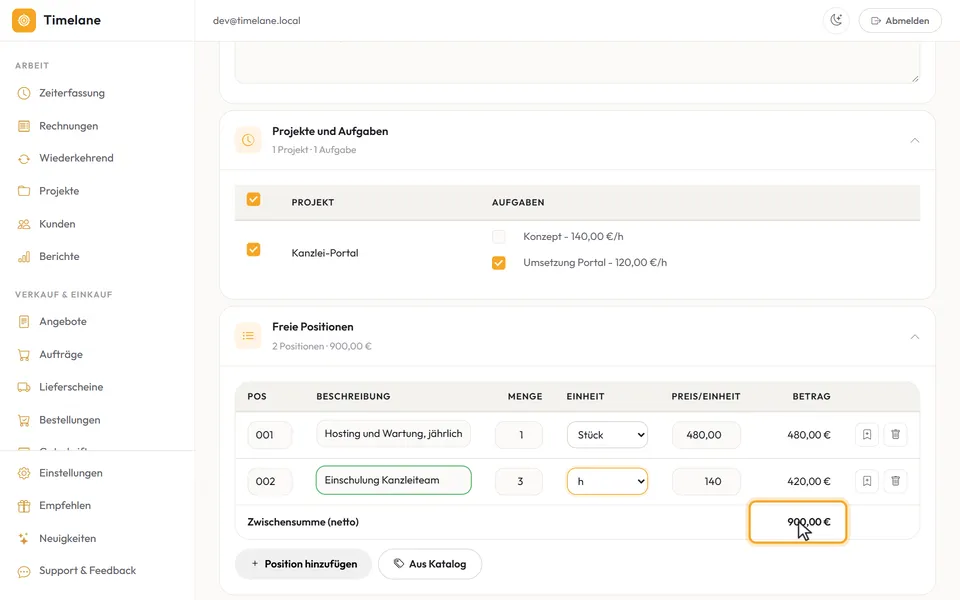Click the Rechnungen sidebar icon
This screenshot has width=960, height=600.
coord(24,126)
